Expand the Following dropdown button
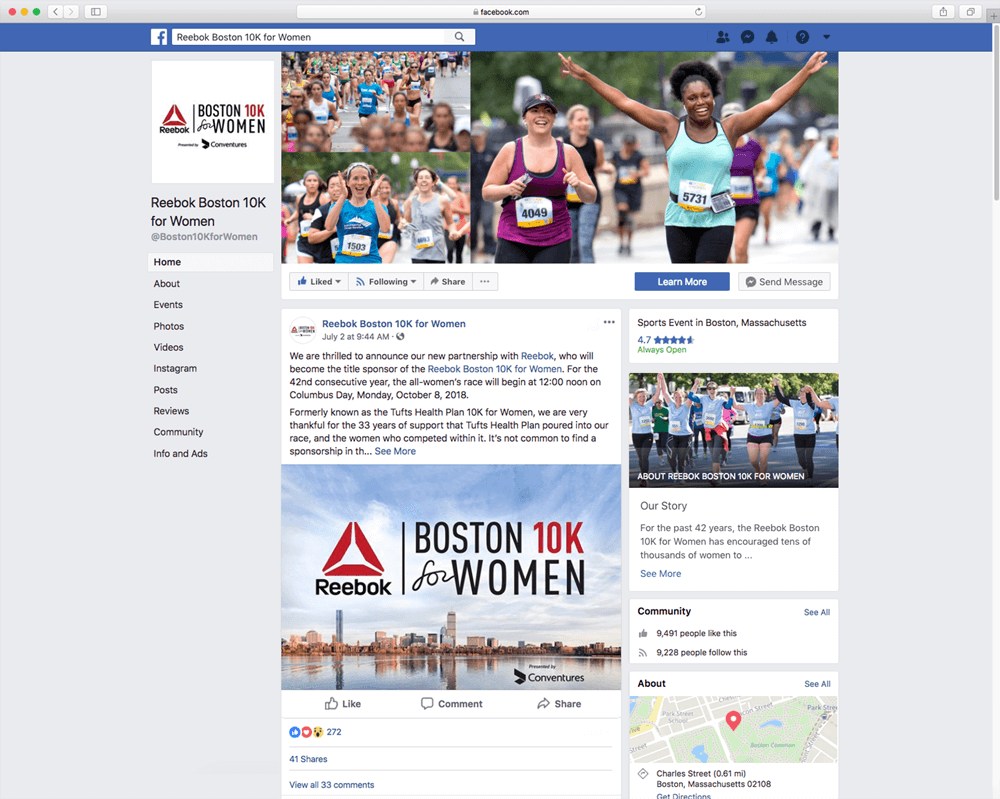This screenshot has height=799, width=1000. click(x=386, y=282)
